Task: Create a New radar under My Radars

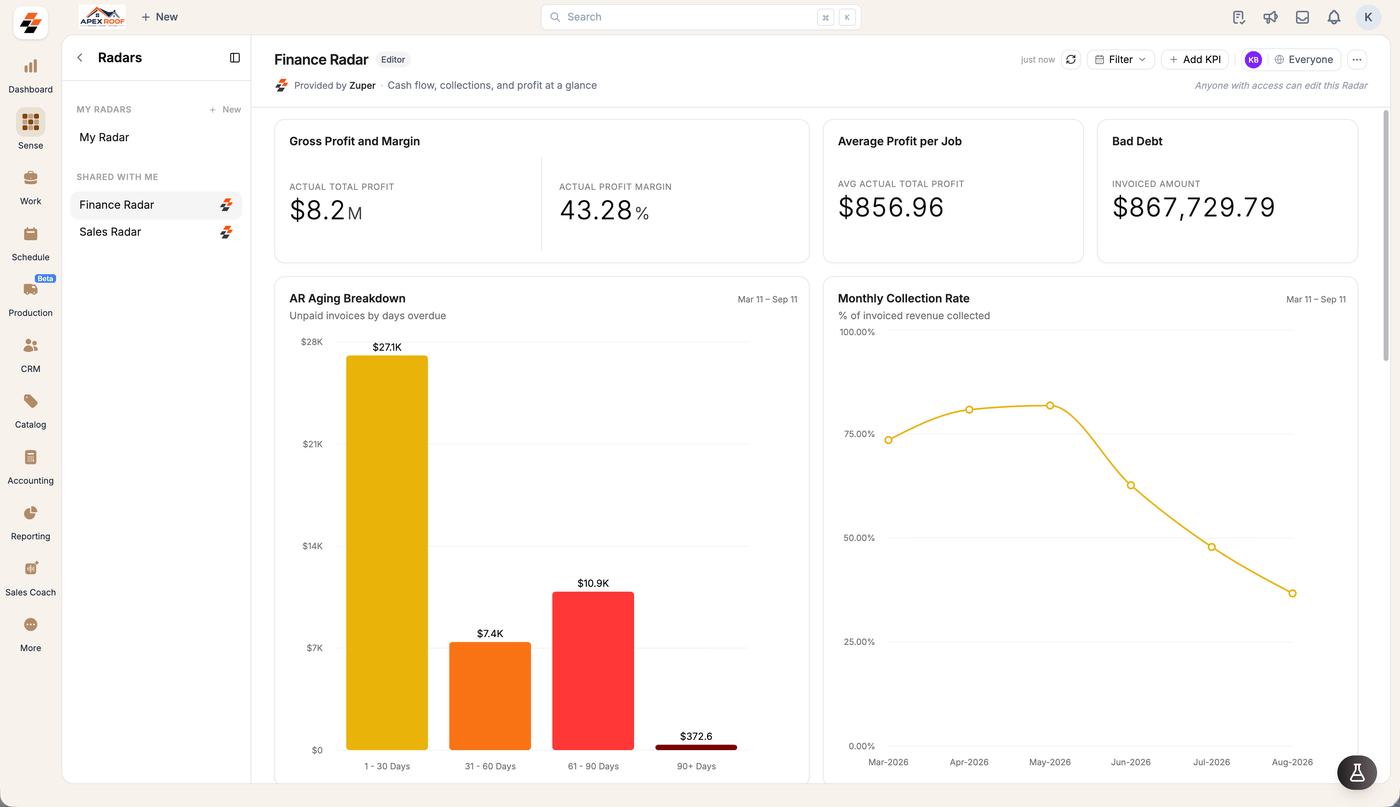Action: tap(225, 110)
